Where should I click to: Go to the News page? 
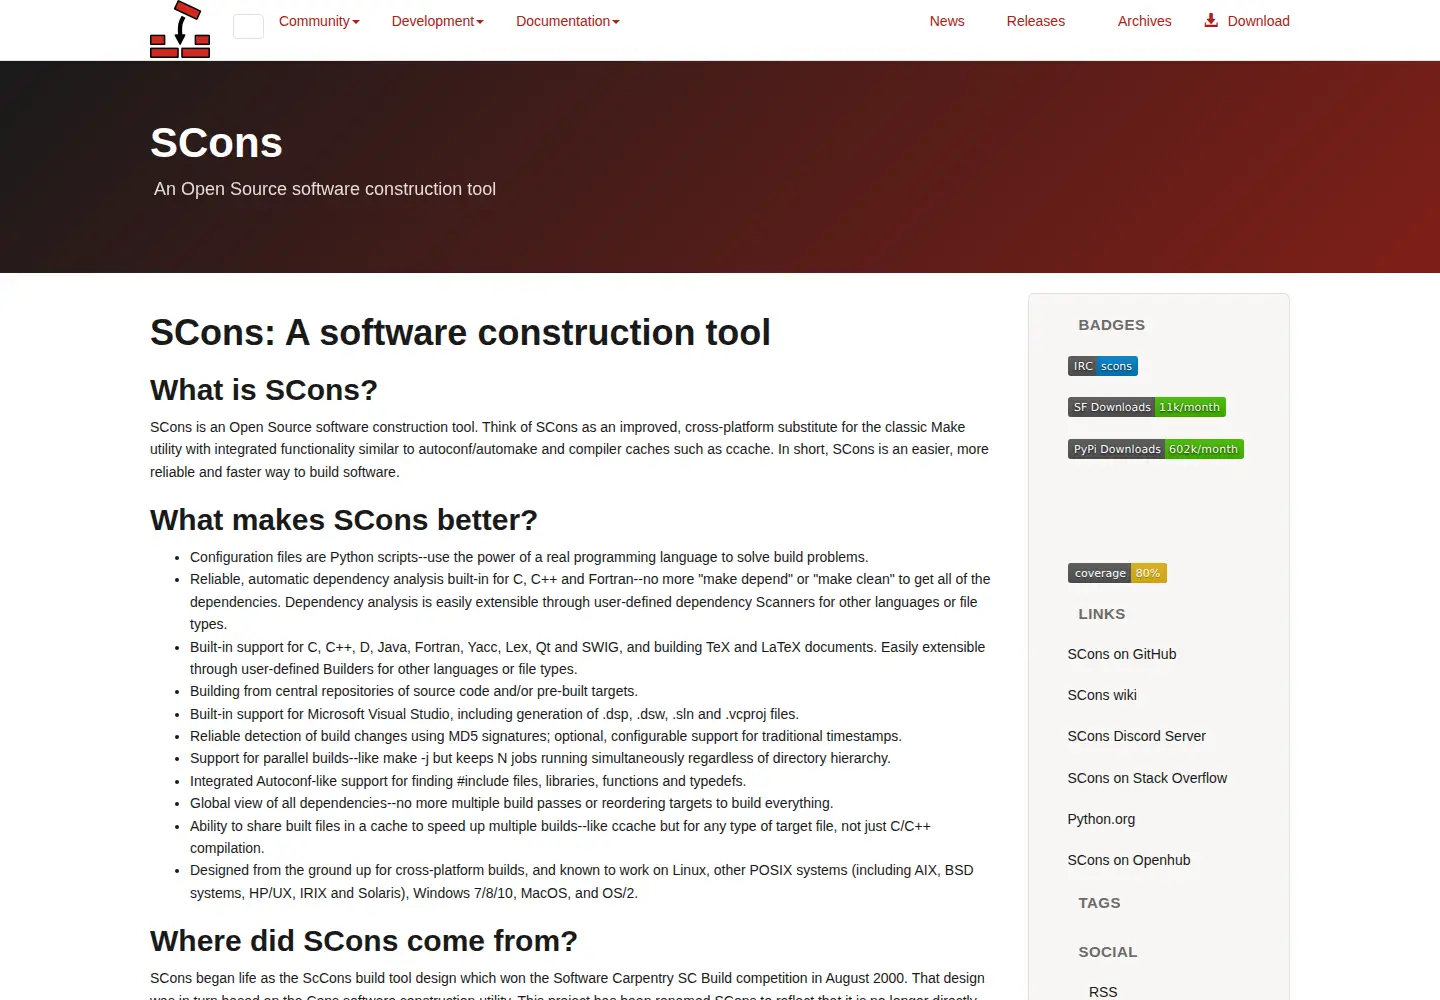click(x=947, y=21)
